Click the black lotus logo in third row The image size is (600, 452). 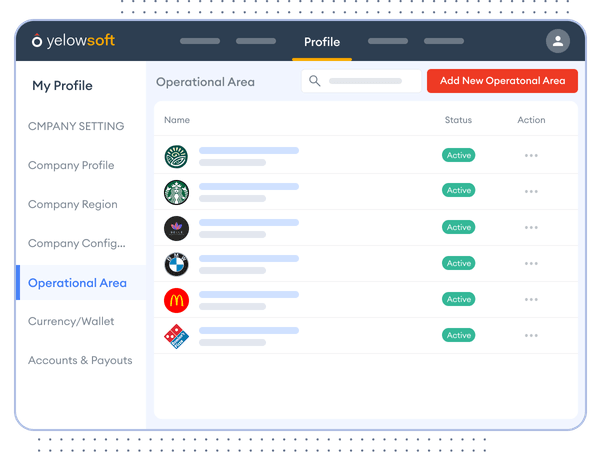coord(176,228)
